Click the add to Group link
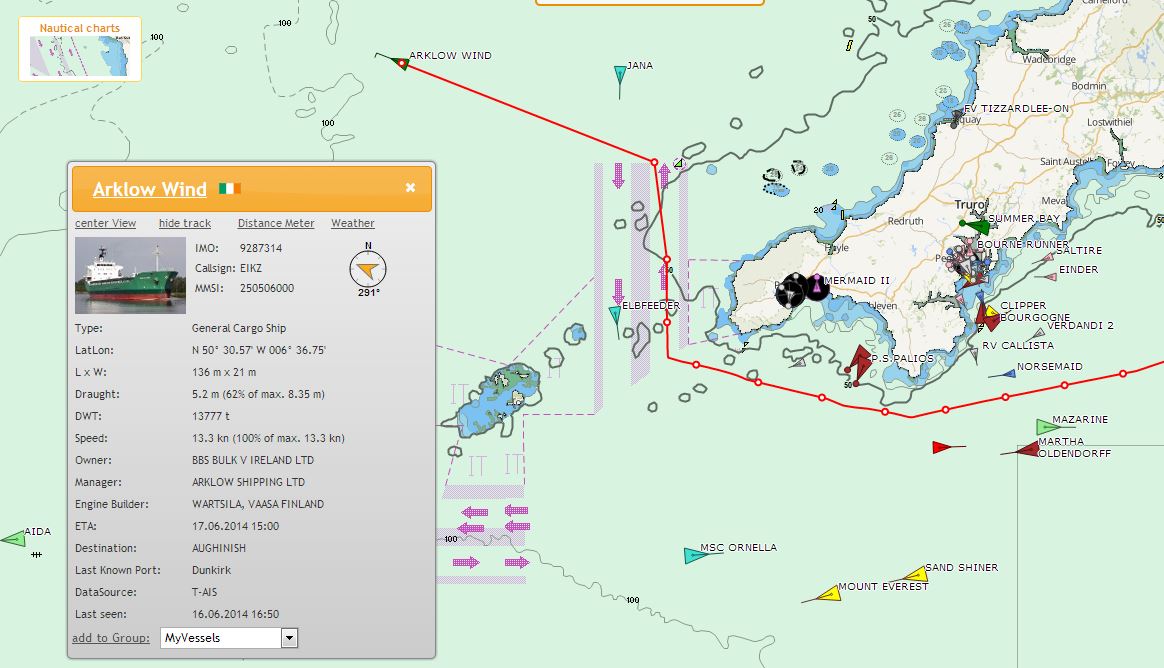1164x668 pixels. tap(111, 638)
